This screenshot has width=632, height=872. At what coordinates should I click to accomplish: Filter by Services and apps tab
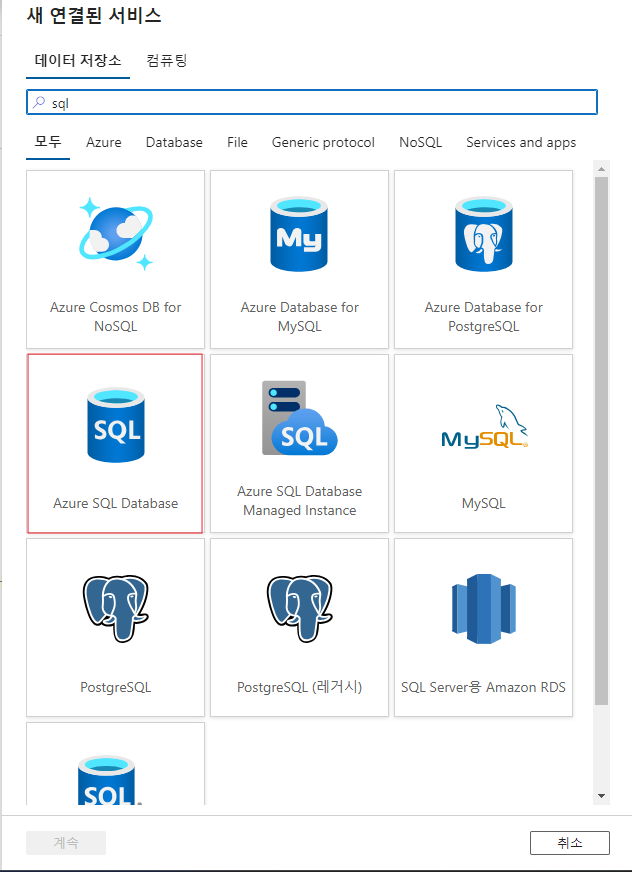tap(521, 142)
